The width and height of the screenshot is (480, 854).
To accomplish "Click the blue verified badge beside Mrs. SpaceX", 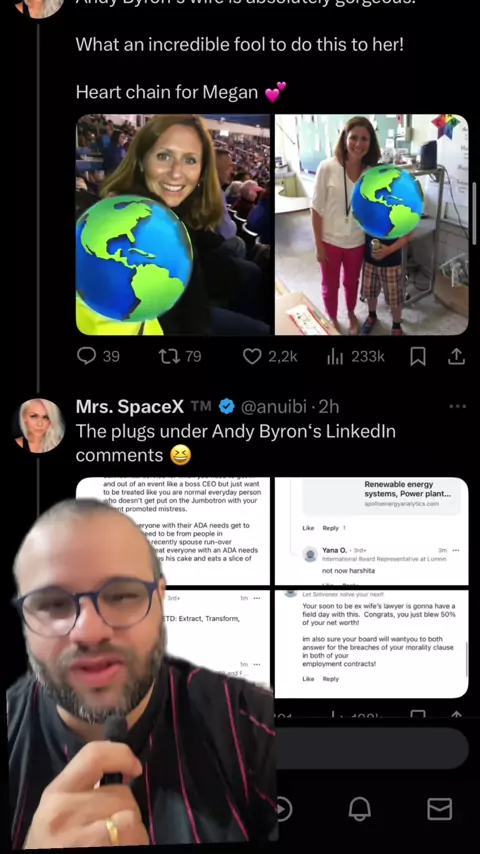I will 227,406.
